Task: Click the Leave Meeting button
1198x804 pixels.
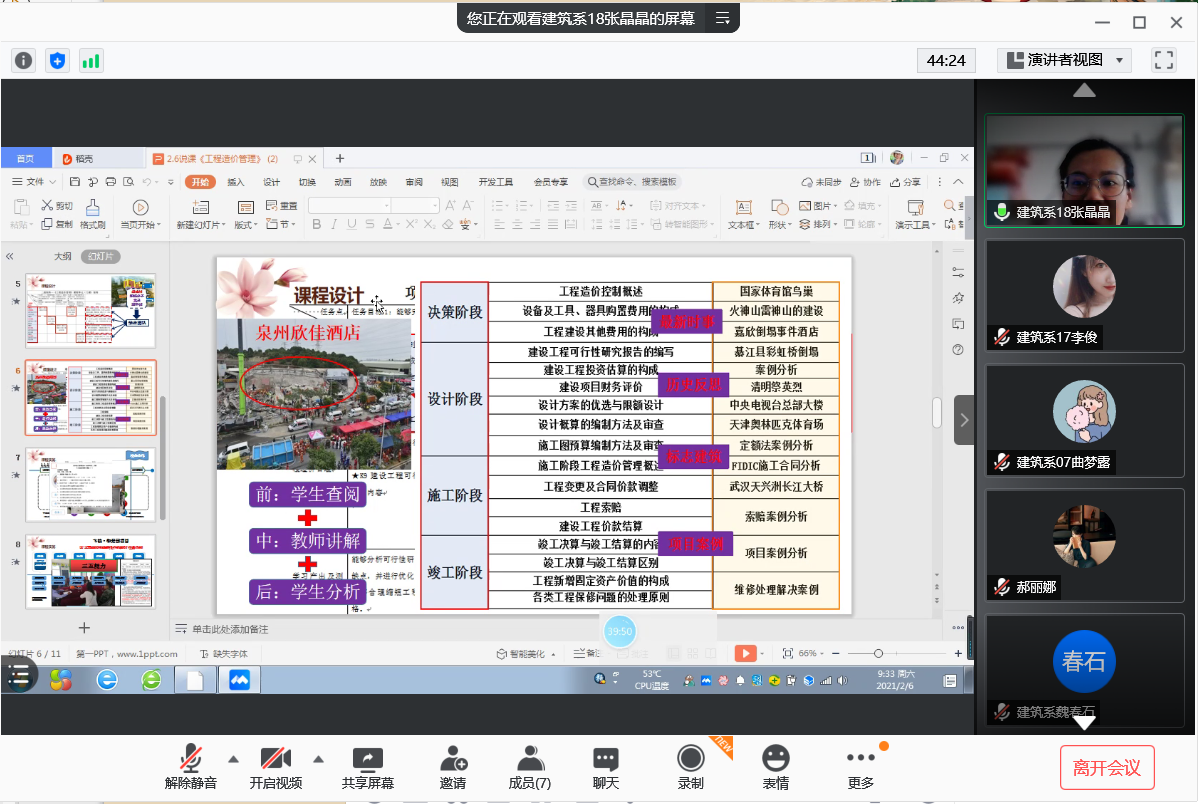Action: tap(1107, 768)
